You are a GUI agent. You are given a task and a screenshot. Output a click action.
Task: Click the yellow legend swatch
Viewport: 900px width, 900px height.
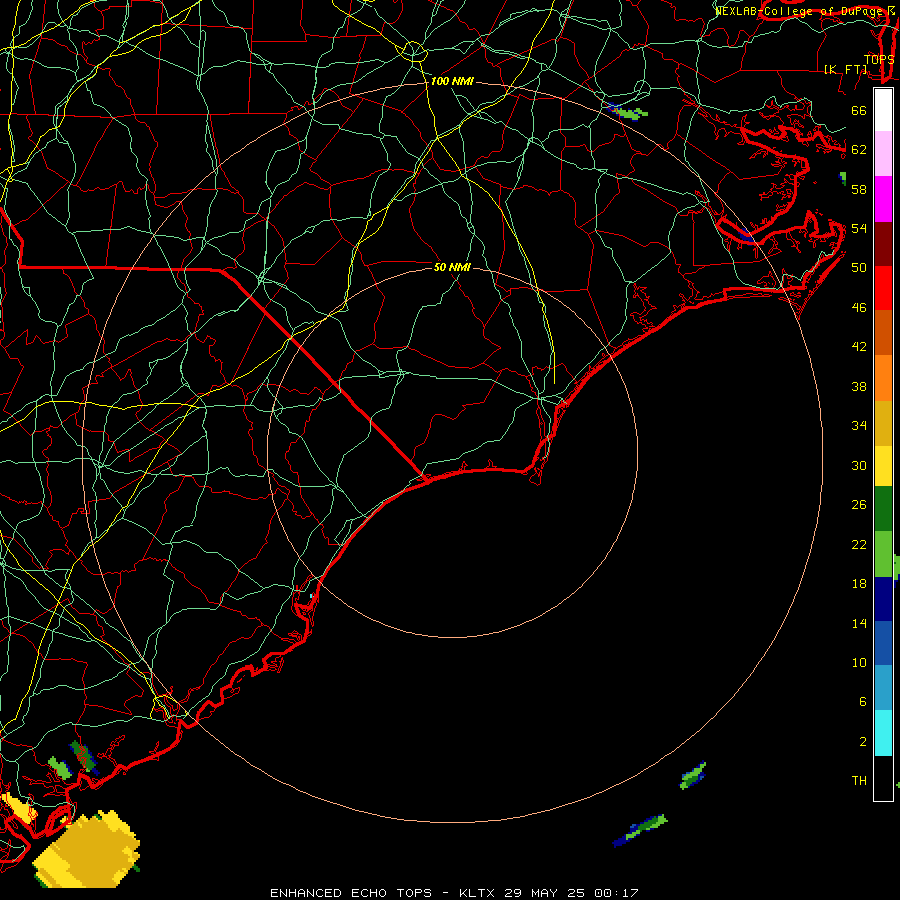click(883, 466)
